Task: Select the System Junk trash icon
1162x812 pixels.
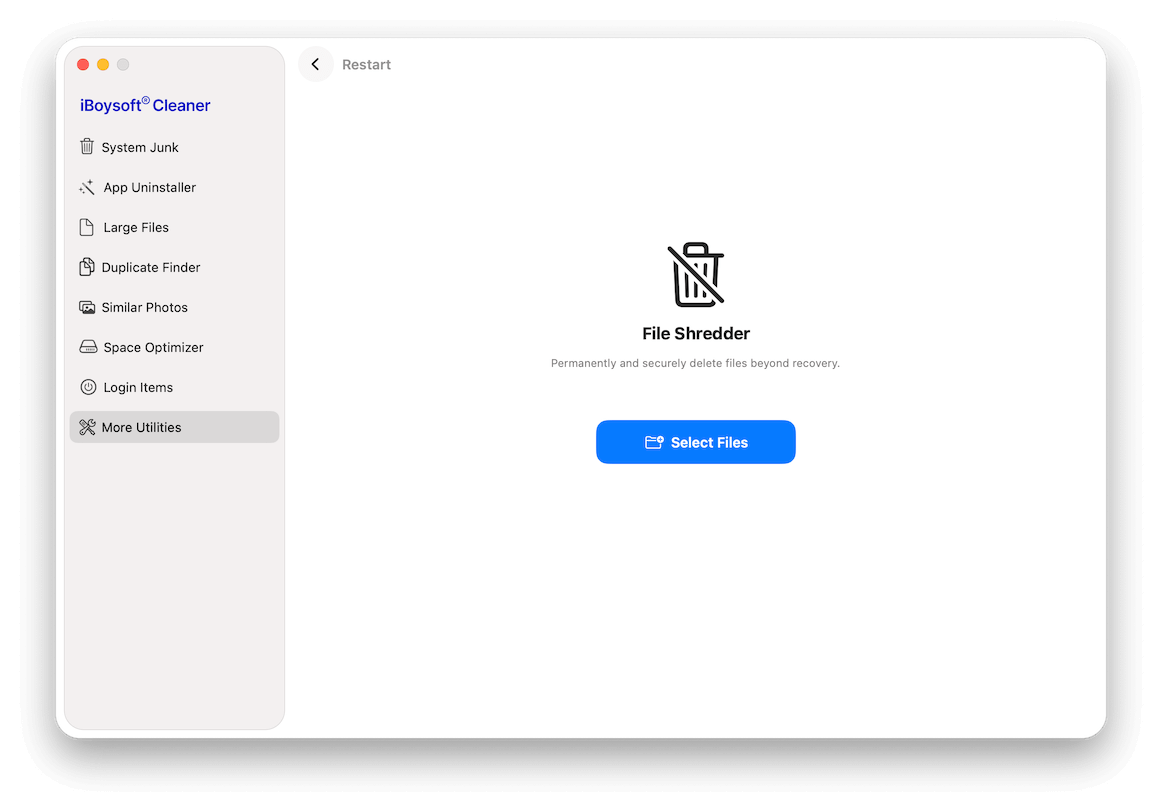Action: [x=88, y=147]
